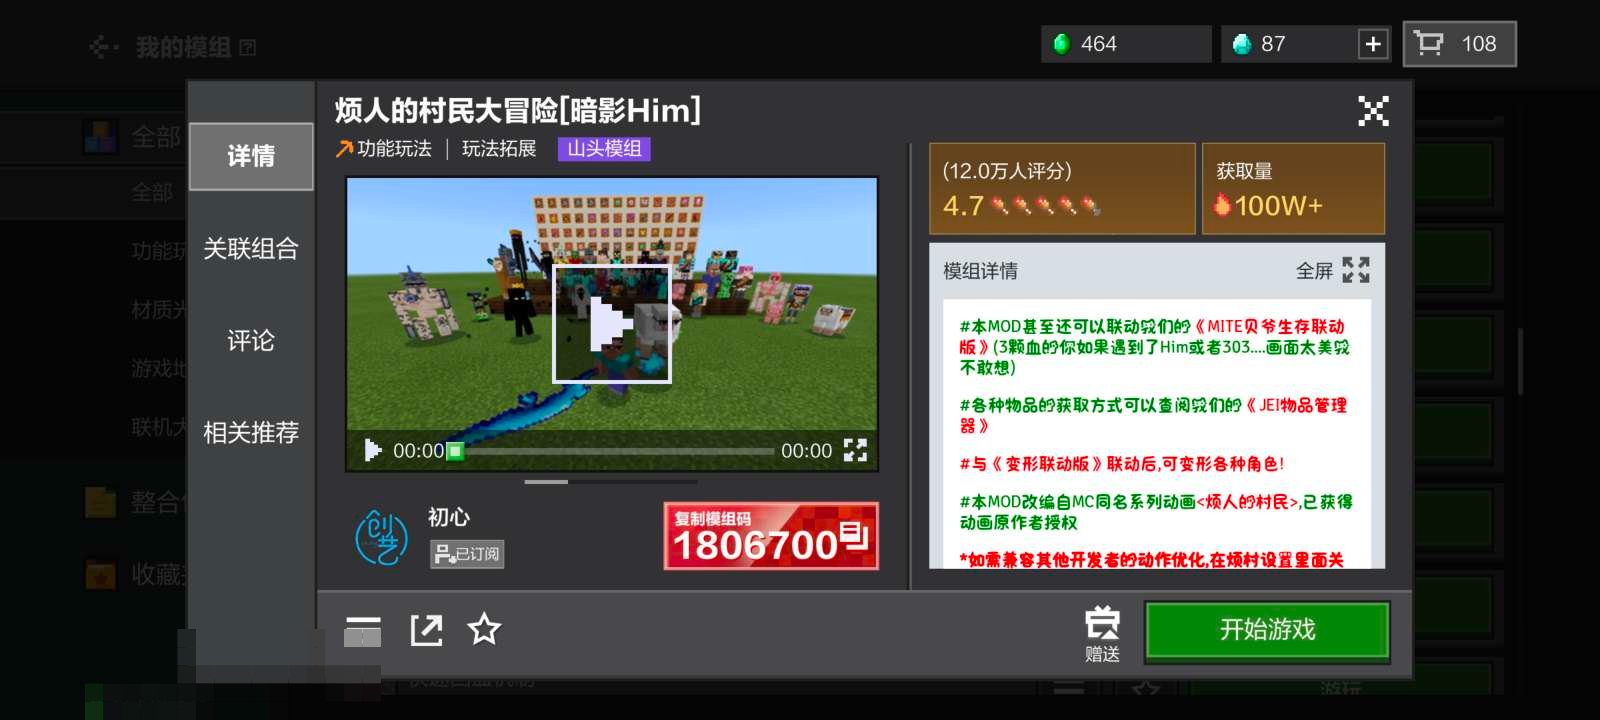Click the 我的模组 back arrow icon
The height and width of the screenshot is (720, 1600).
pyautogui.click(x=103, y=47)
